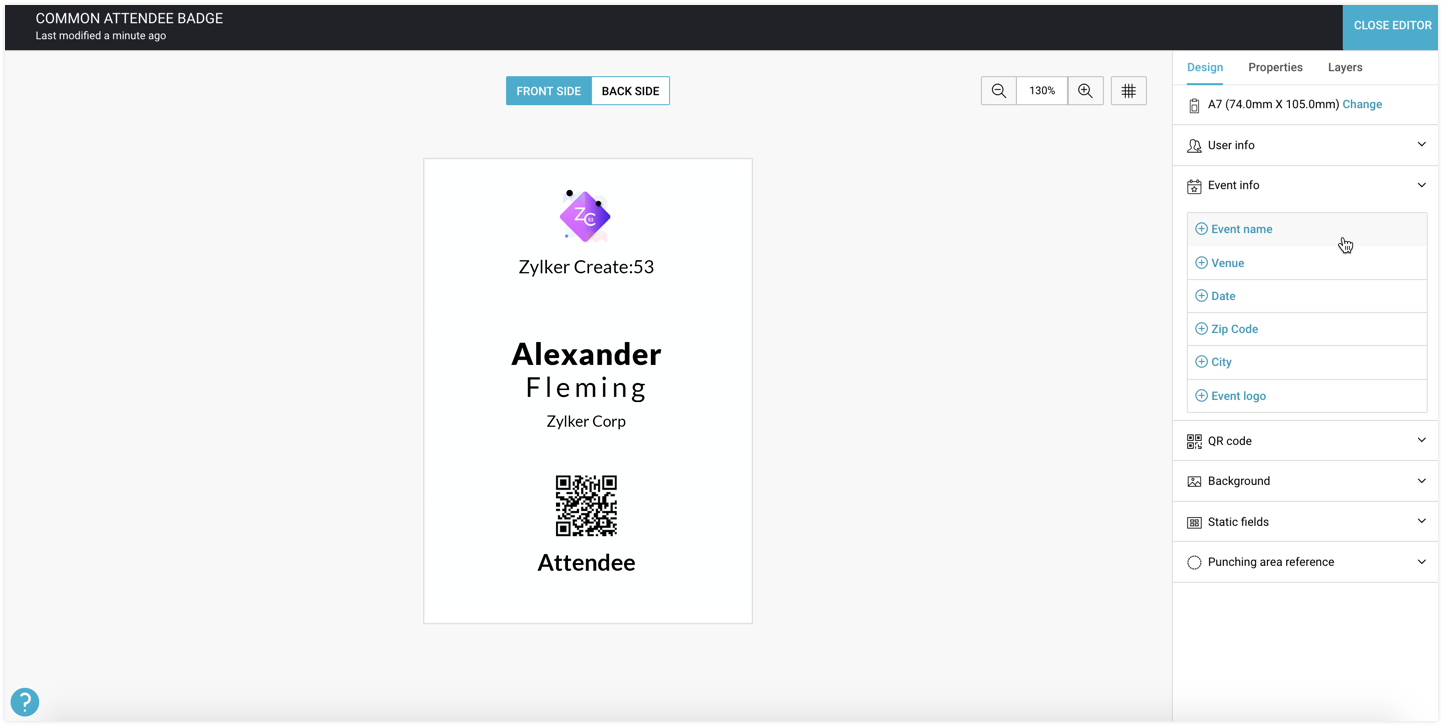Open the Properties tab
The width and height of the screenshot is (1443, 726).
click(x=1275, y=67)
